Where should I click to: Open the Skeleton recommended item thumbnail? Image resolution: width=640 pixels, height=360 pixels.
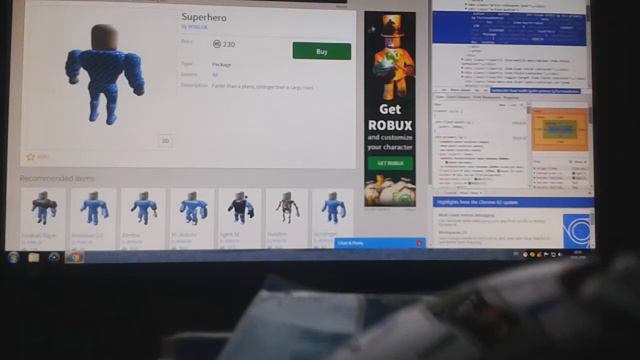(x=287, y=208)
